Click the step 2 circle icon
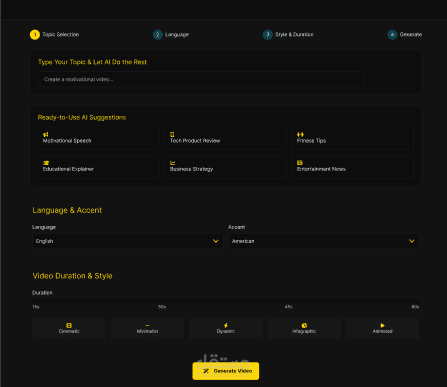The image size is (447, 387). click(x=158, y=35)
